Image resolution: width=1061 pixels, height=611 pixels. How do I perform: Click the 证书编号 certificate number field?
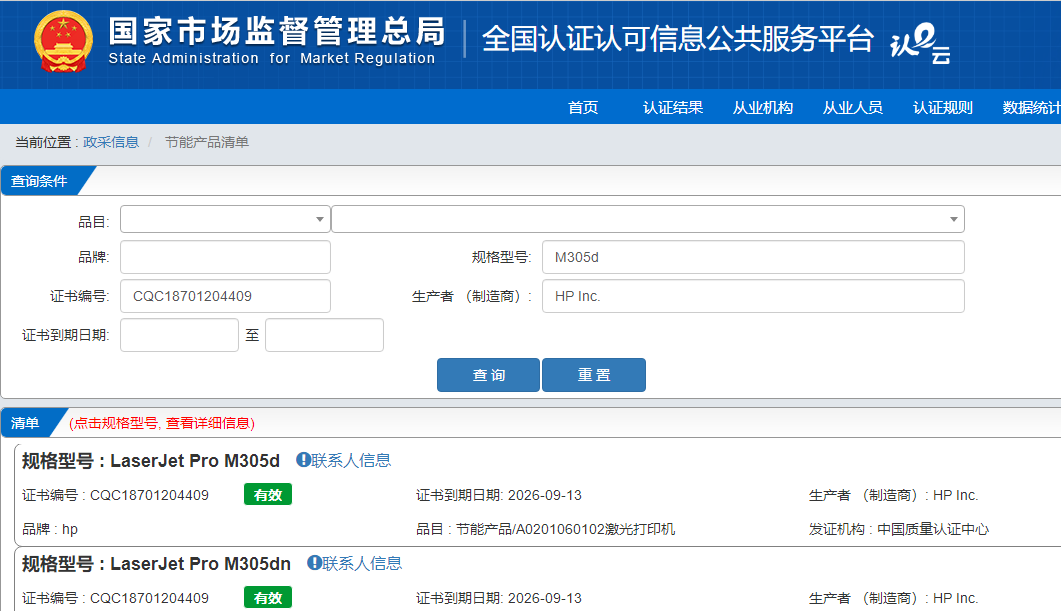225,296
